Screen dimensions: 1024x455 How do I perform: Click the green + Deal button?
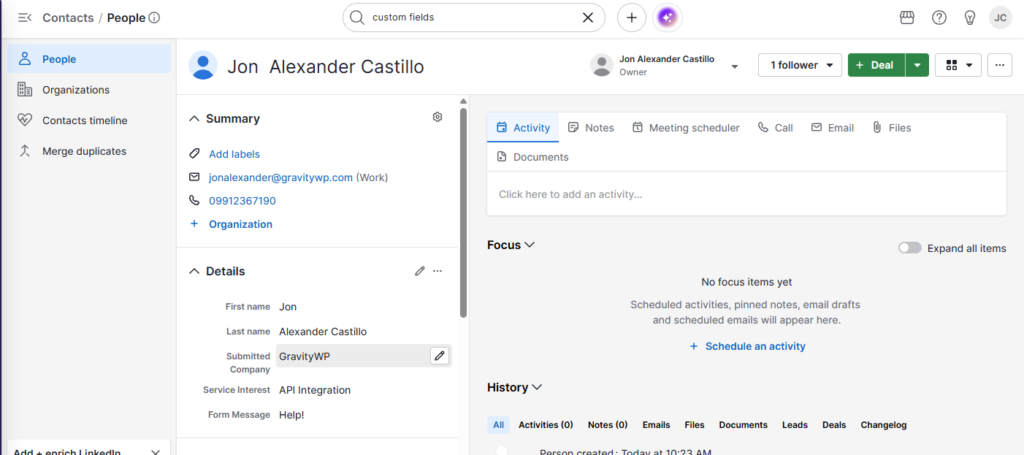[x=876, y=65]
